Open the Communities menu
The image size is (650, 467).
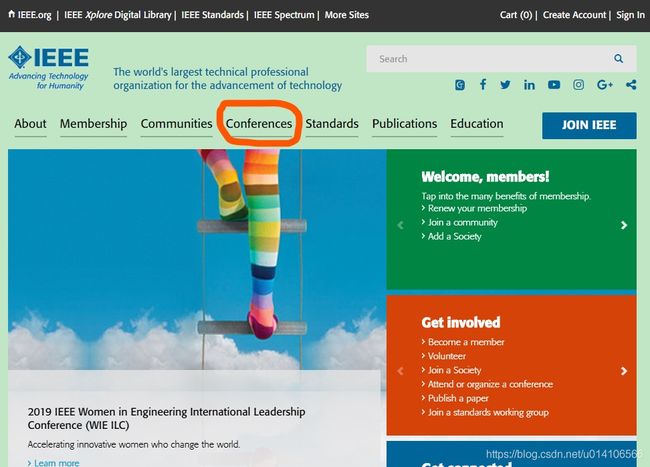(x=176, y=124)
